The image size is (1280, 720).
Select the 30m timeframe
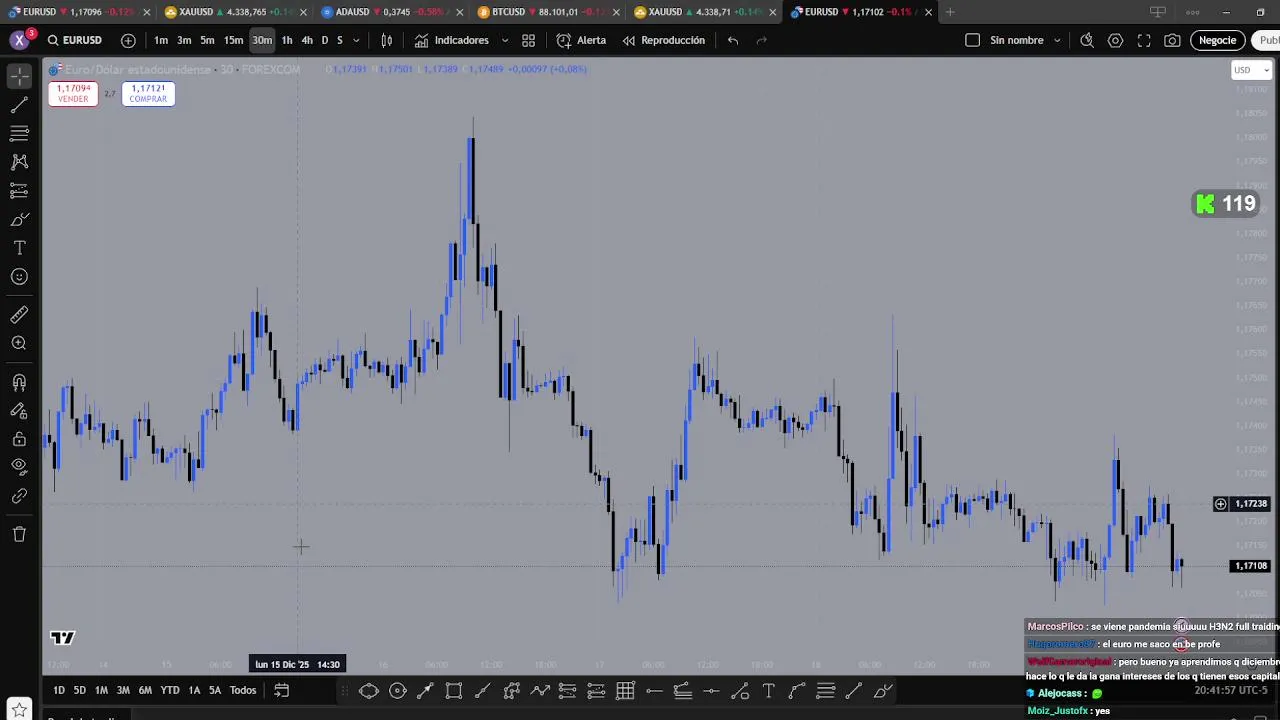[262, 40]
